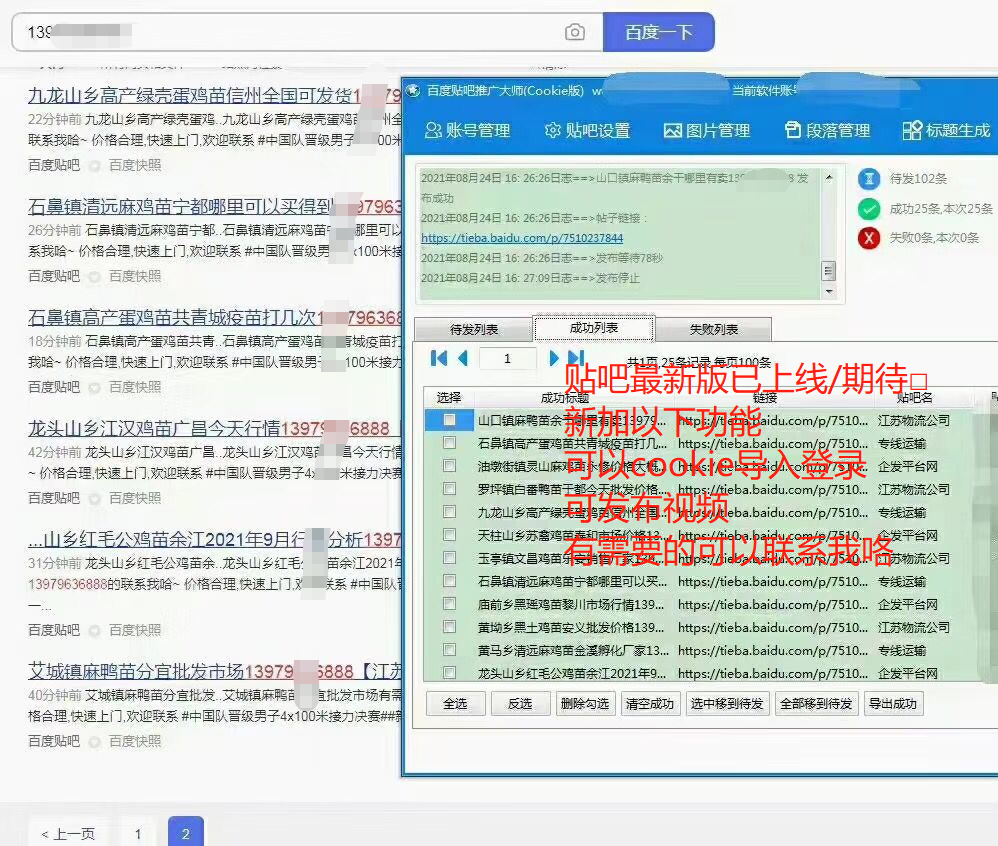The width and height of the screenshot is (998, 846).
Task: Go to previous page arrow
Action: (x=463, y=358)
